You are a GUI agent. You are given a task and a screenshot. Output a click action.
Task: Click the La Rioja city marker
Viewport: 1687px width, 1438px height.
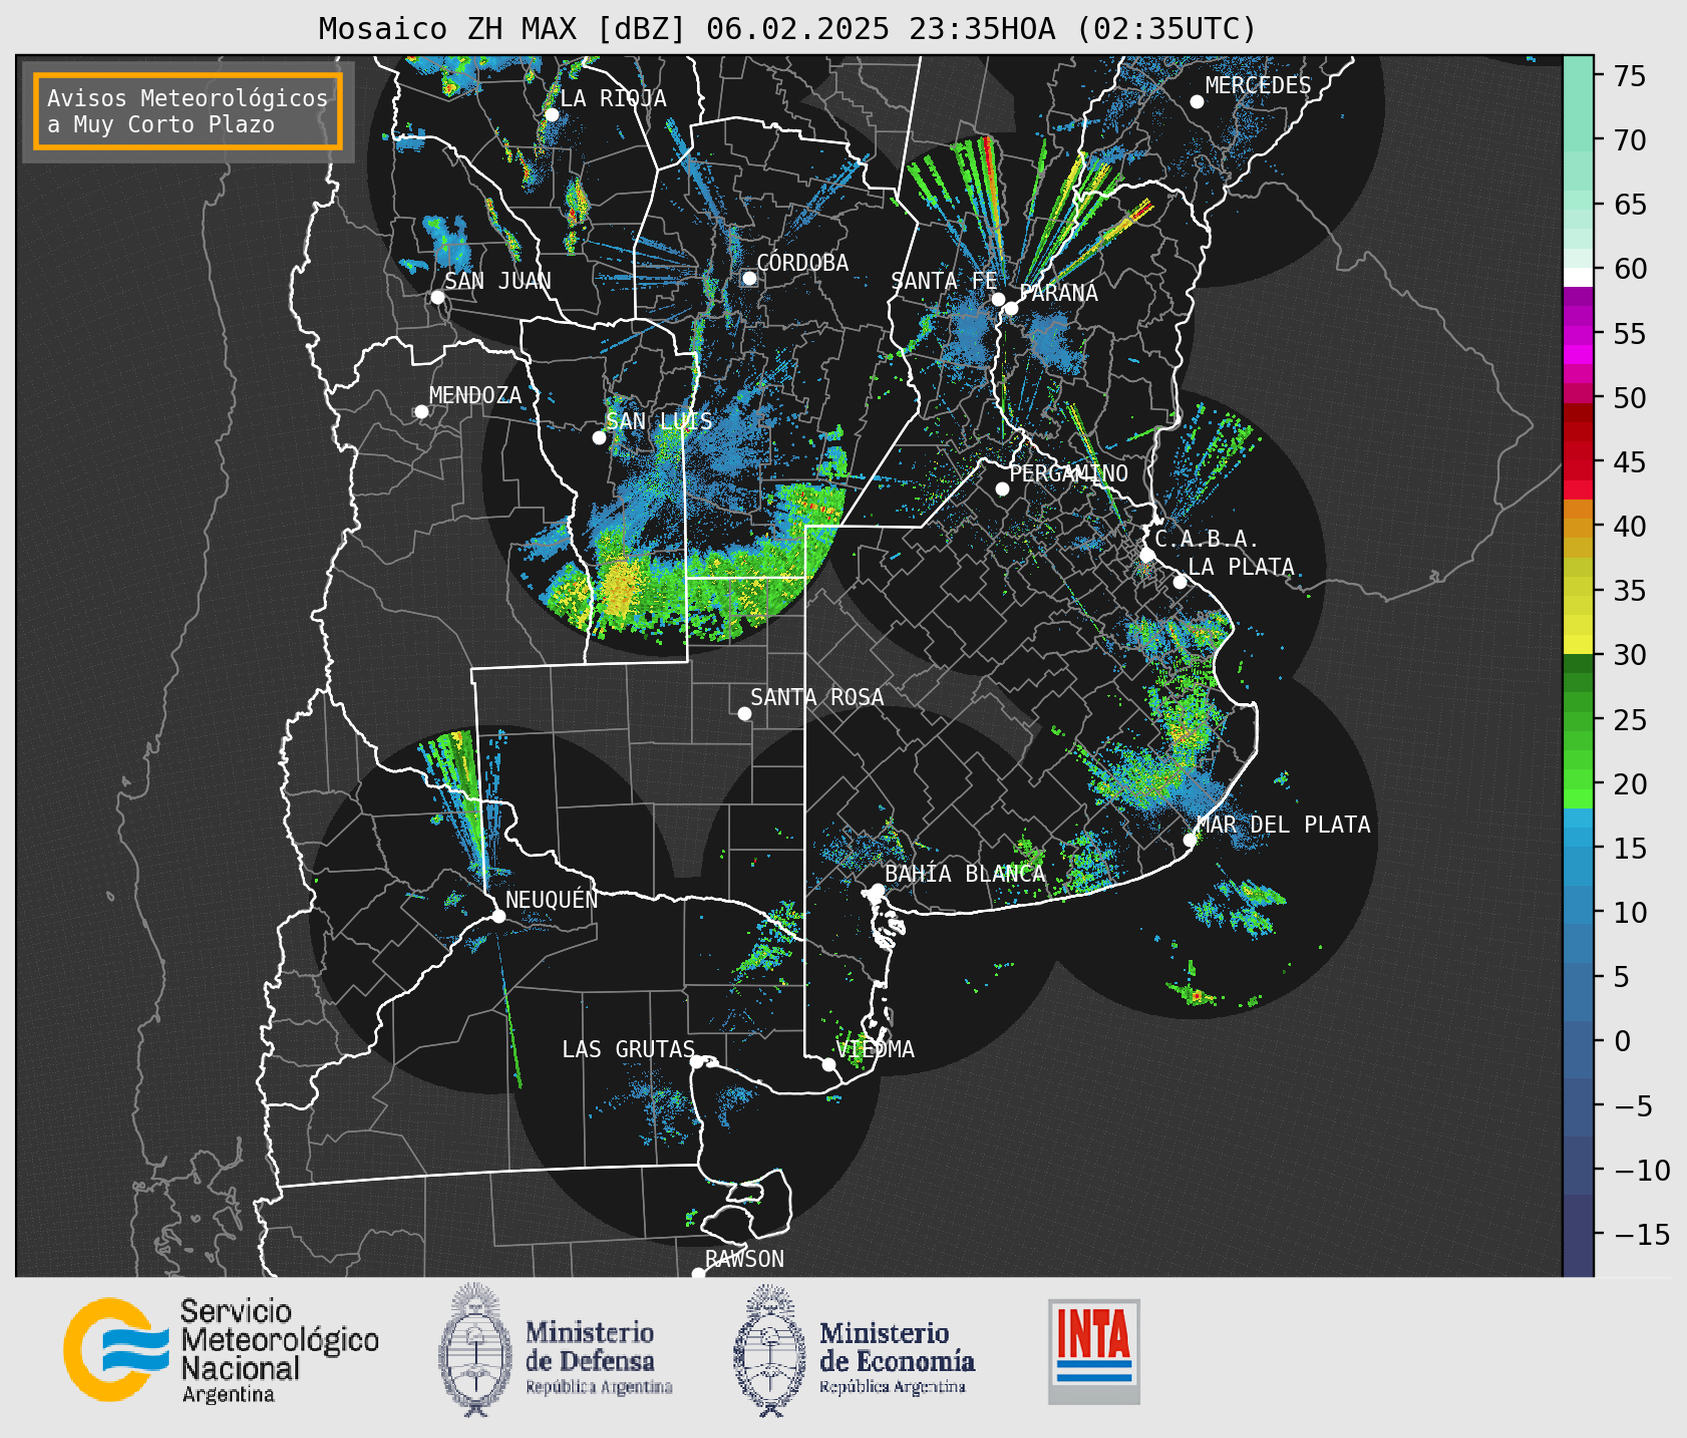pyautogui.click(x=551, y=115)
